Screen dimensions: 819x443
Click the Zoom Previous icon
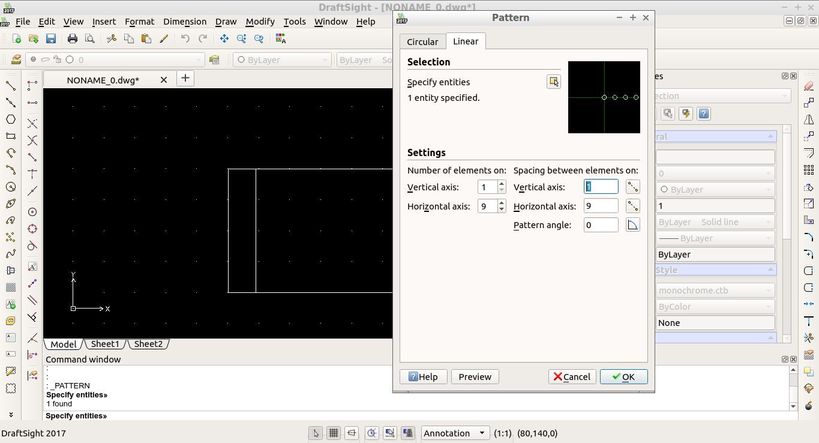[259, 39]
